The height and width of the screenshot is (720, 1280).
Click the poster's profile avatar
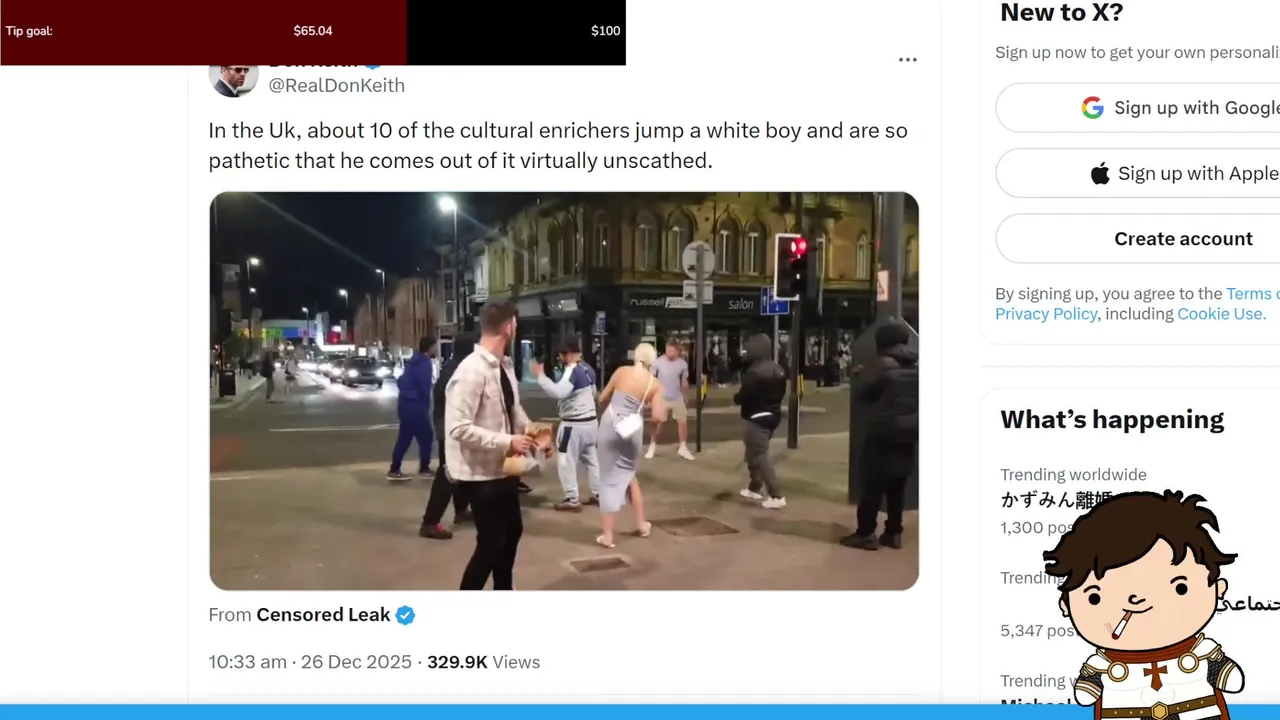(233, 80)
